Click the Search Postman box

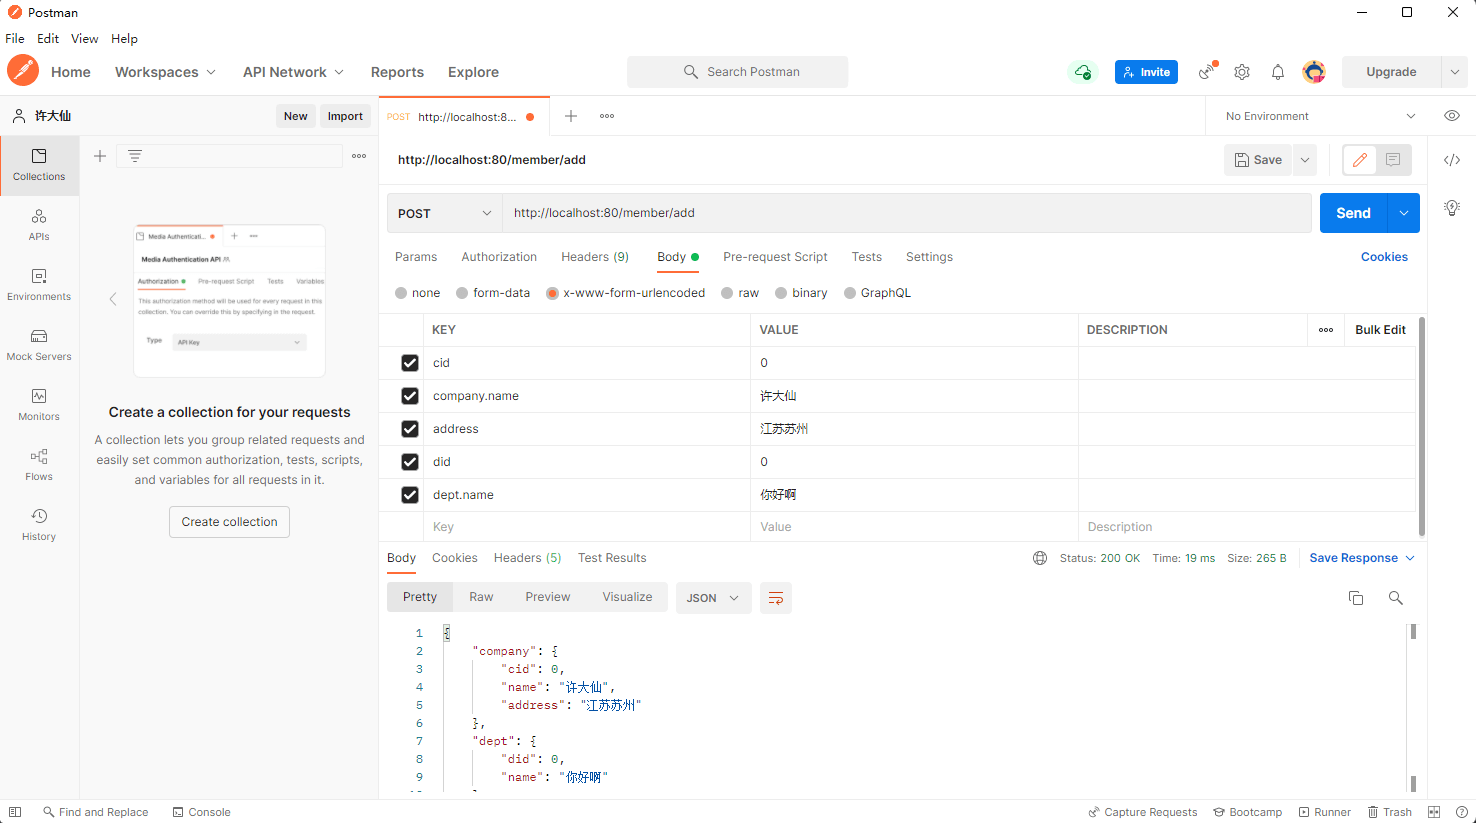click(737, 72)
